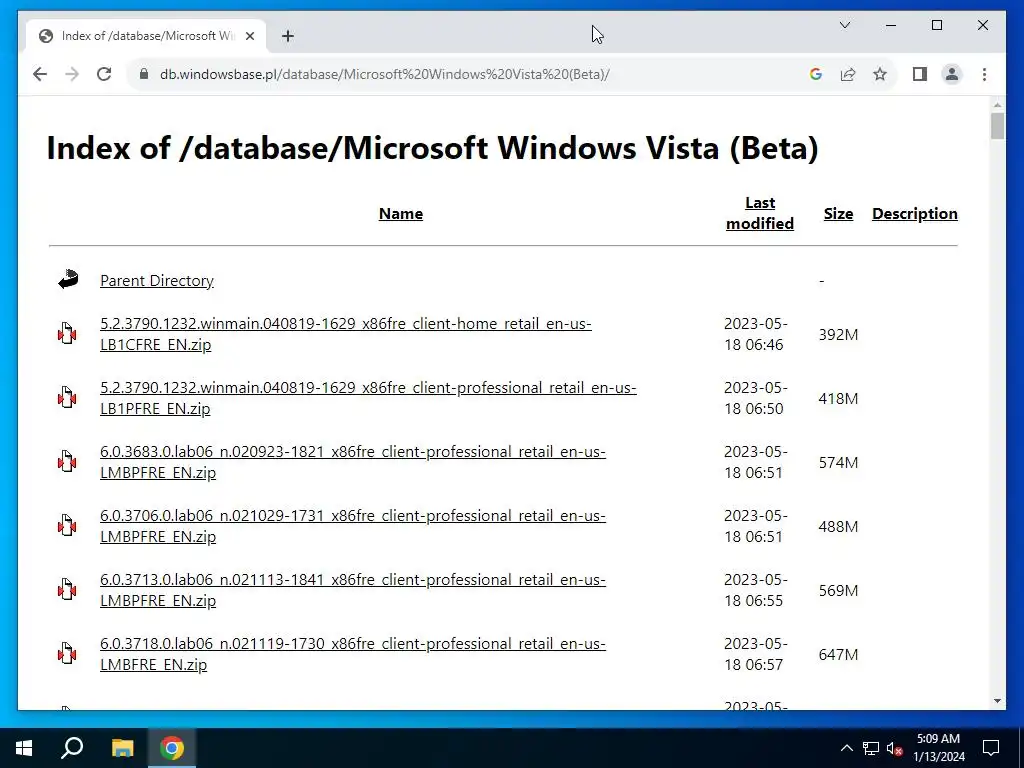The height and width of the screenshot is (768, 1024).
Task: Click the 488M size value
Action: tap(838, 526)
